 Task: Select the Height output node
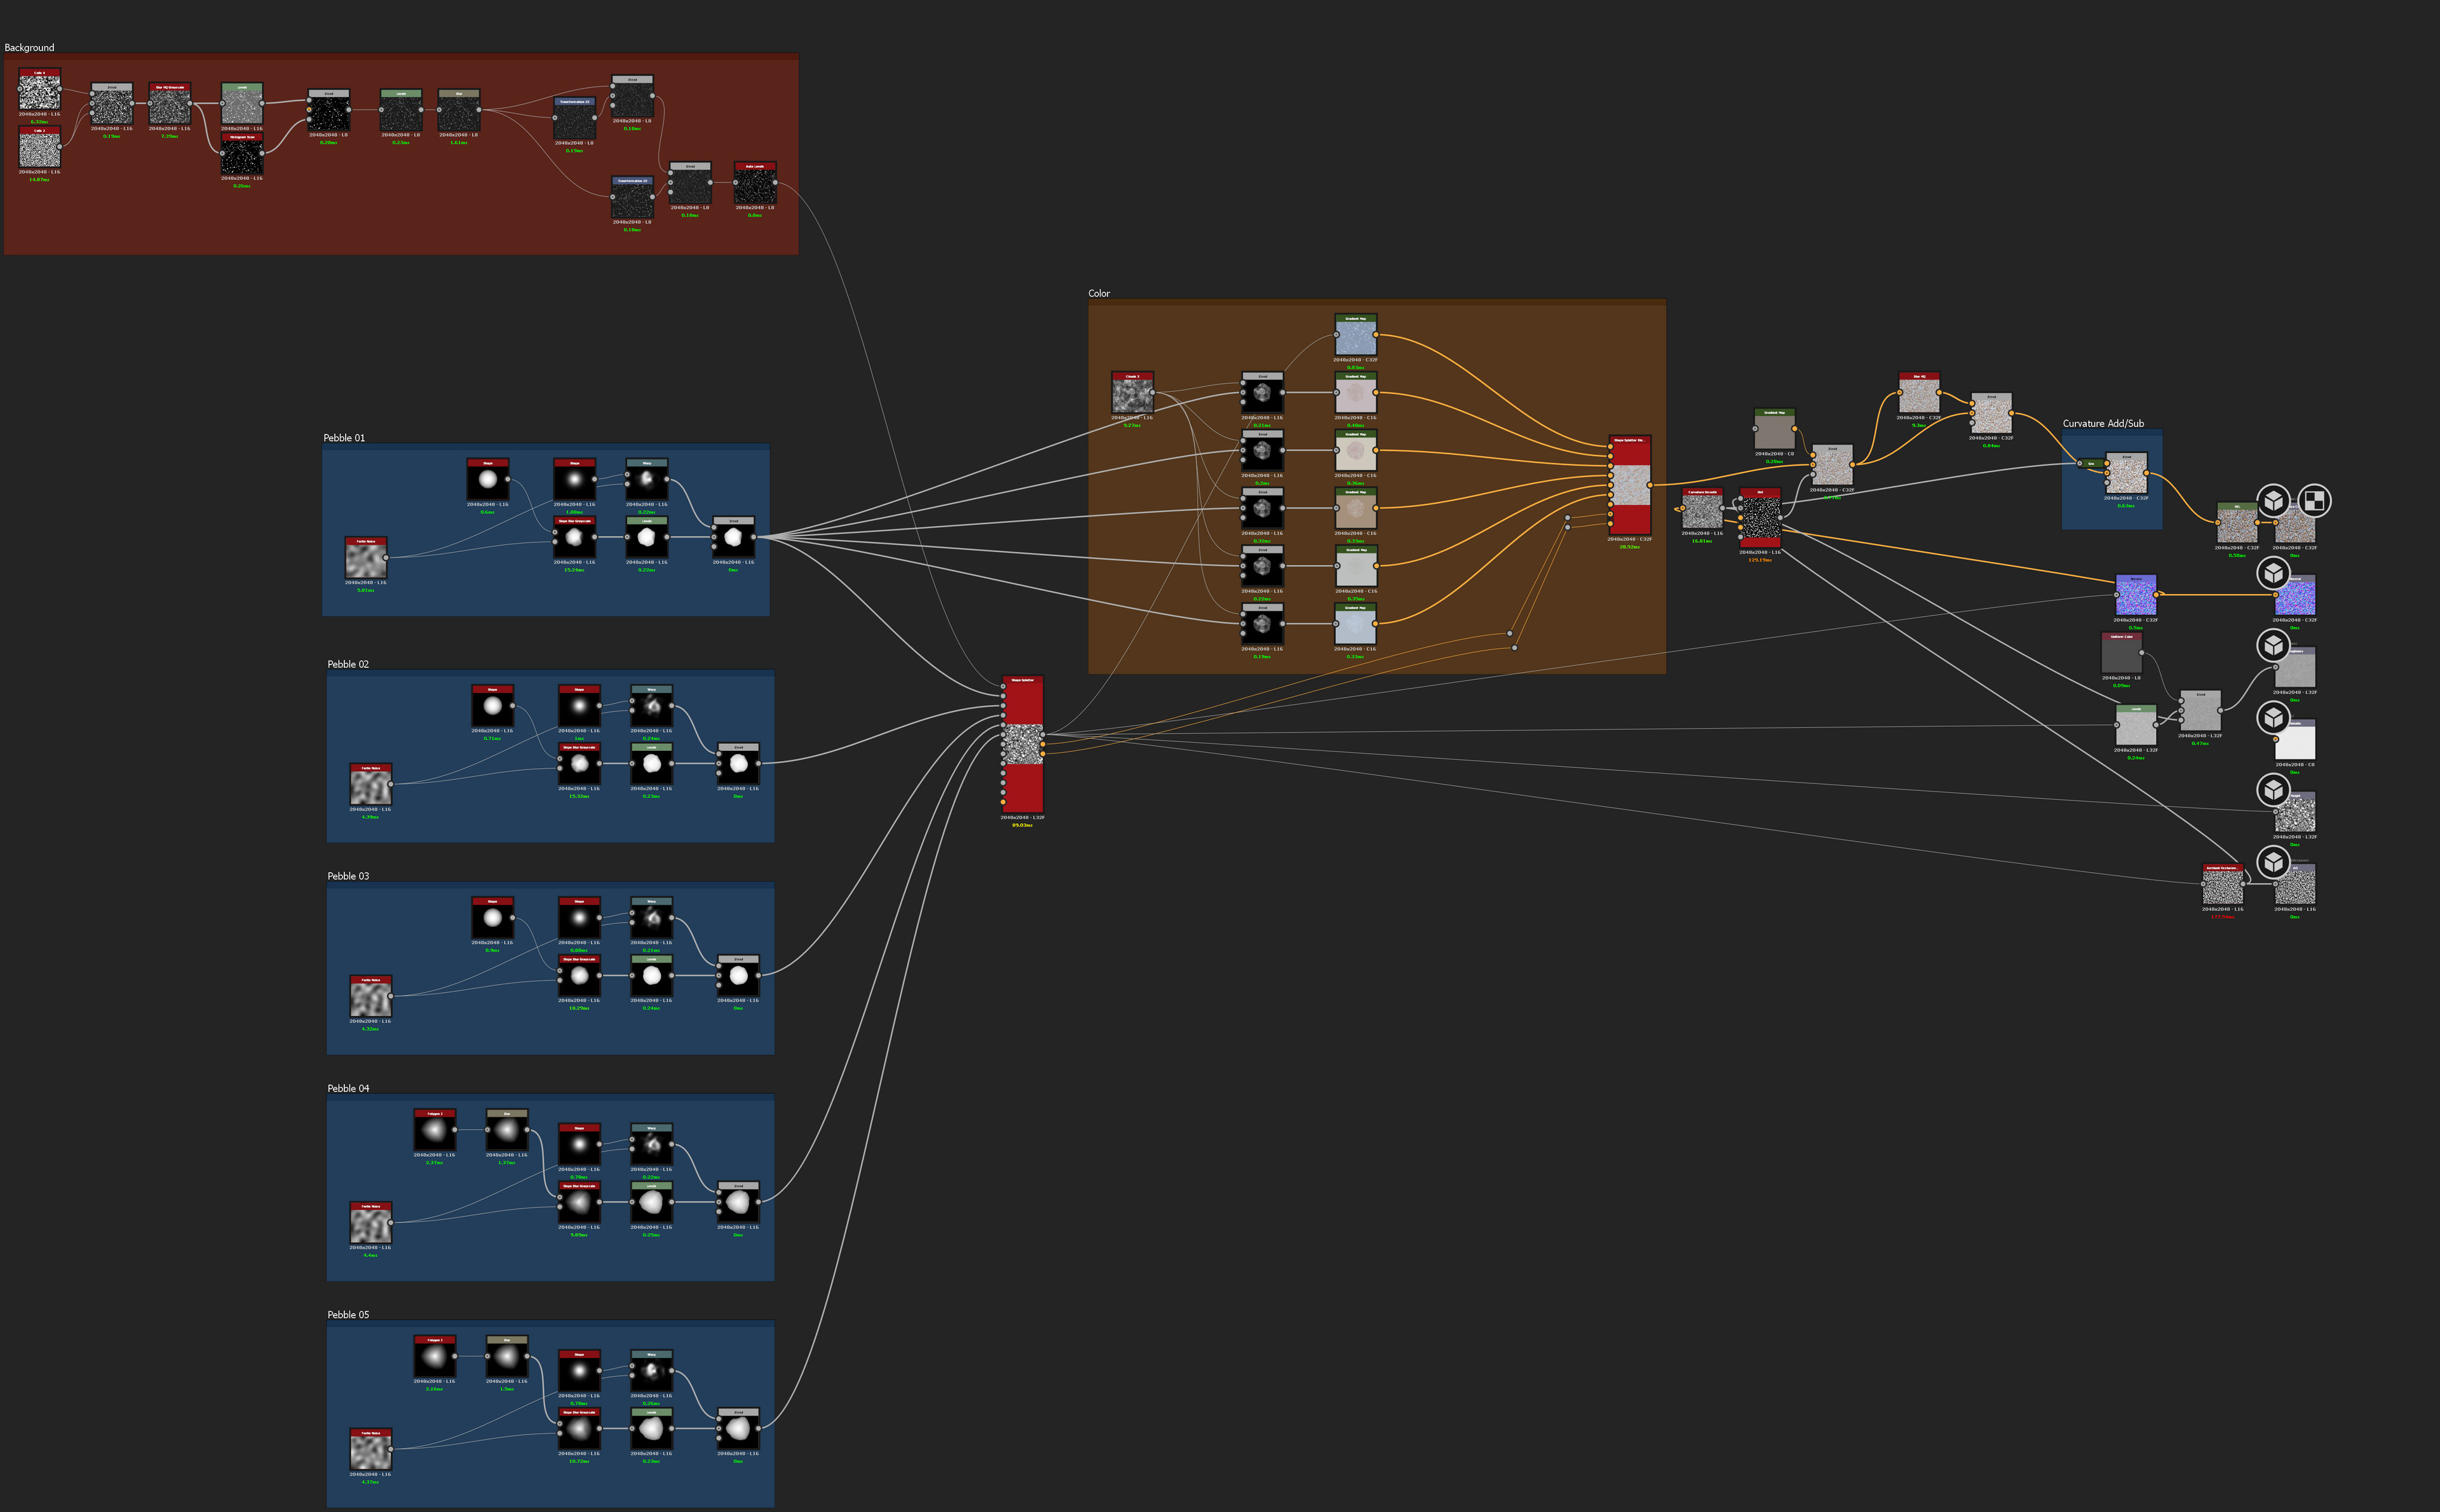(2295, 812)
